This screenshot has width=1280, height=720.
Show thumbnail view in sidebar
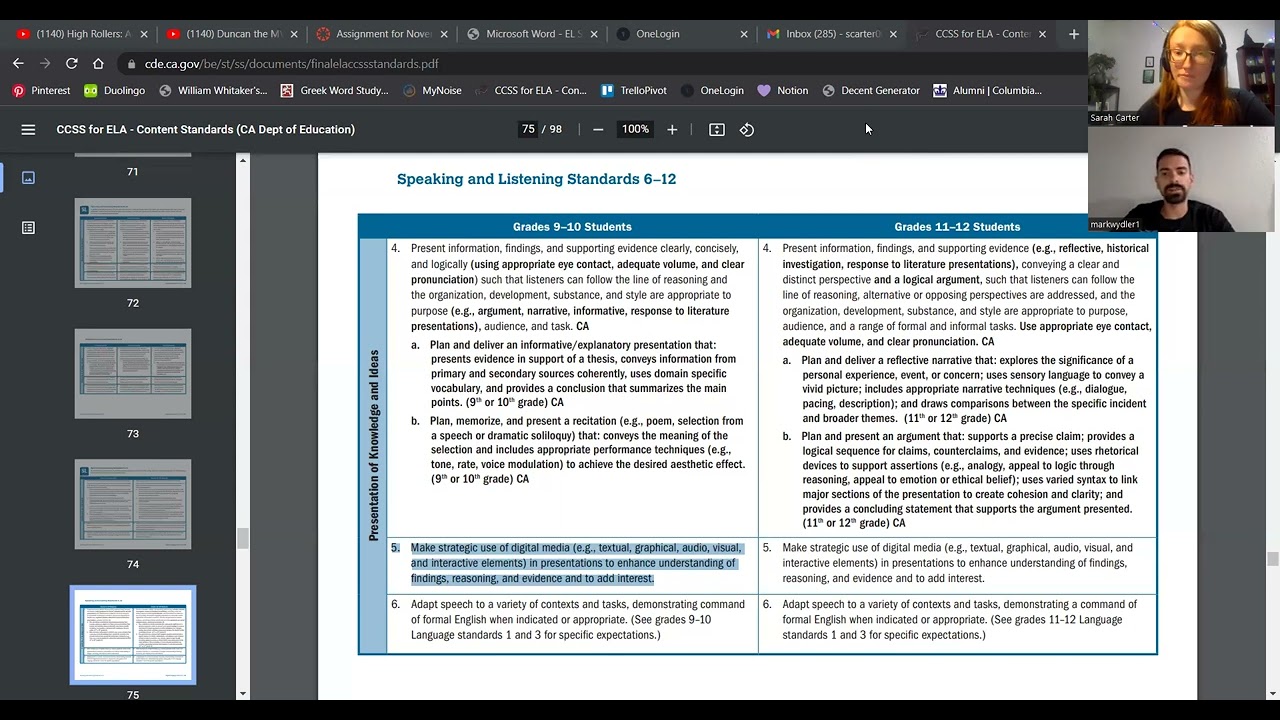(x=28, y=177)
